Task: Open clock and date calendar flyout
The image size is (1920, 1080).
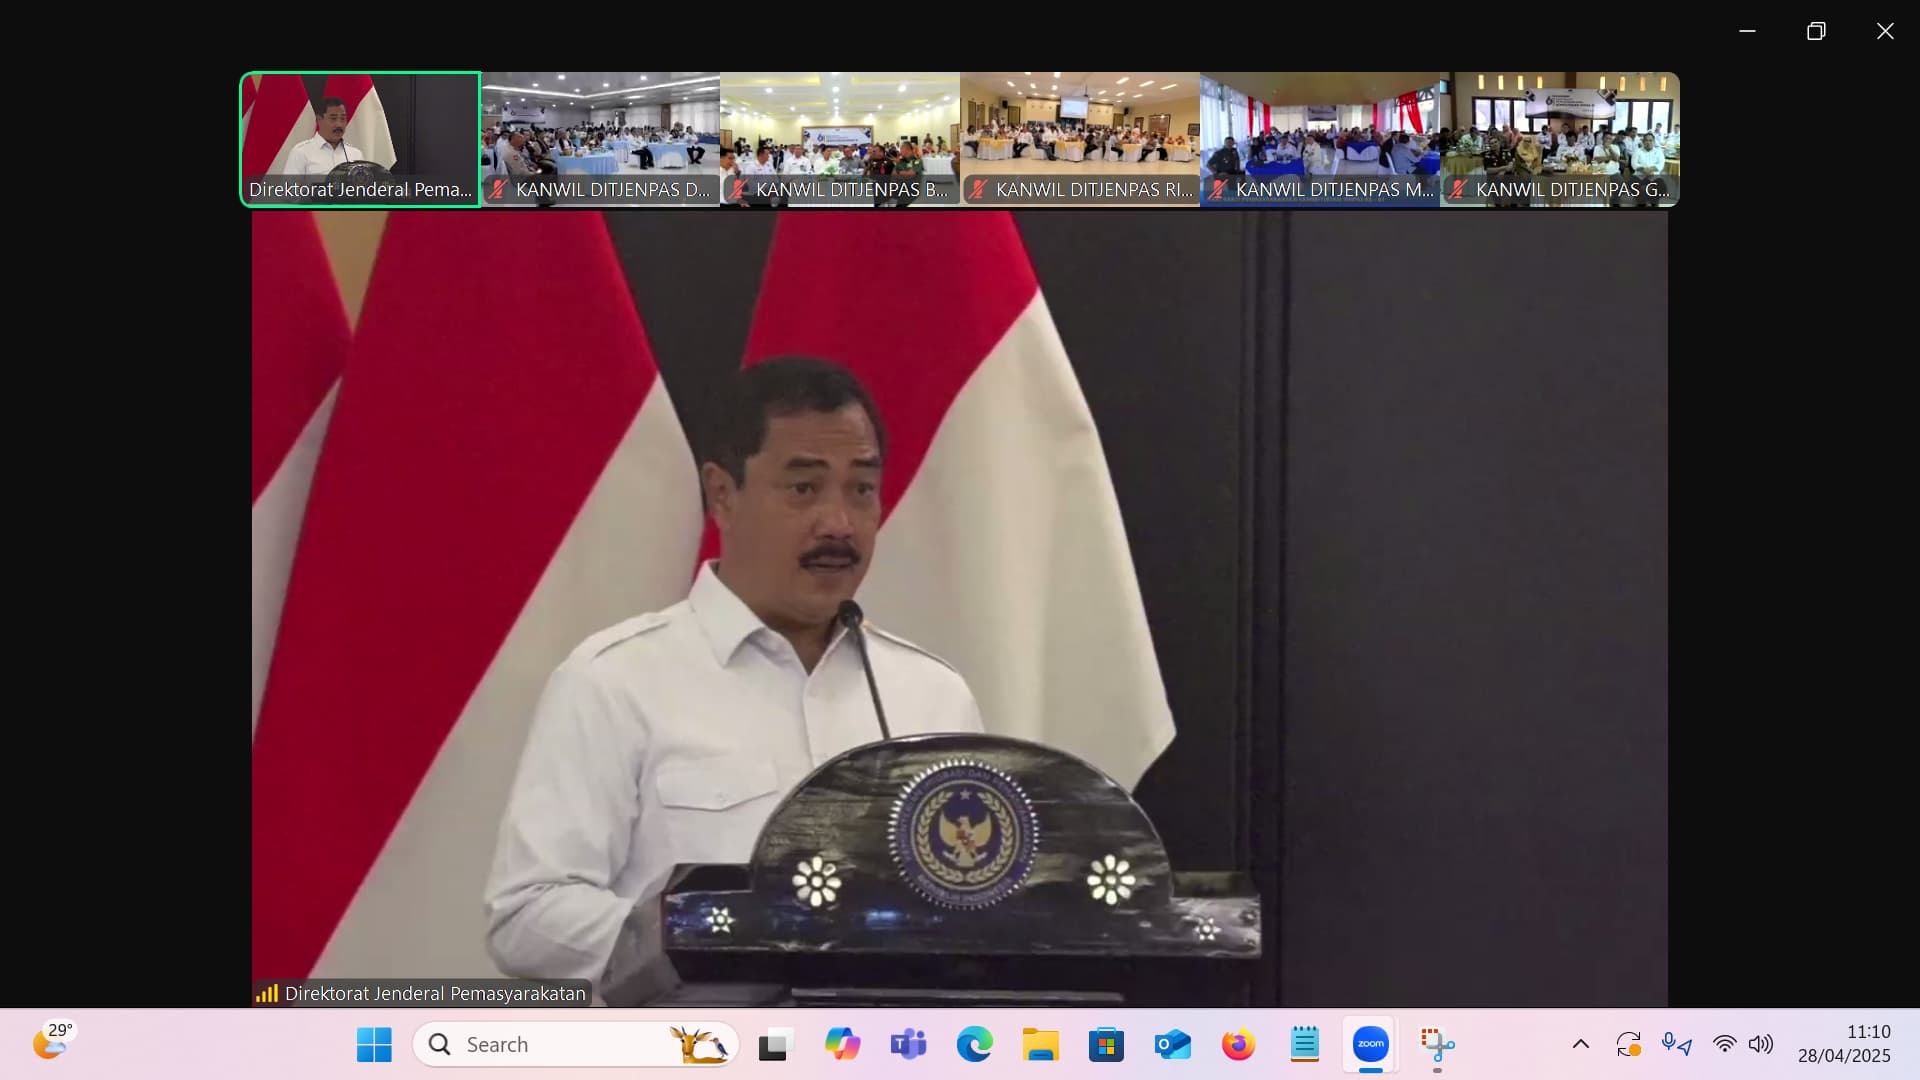Action: [1844, 1044]
